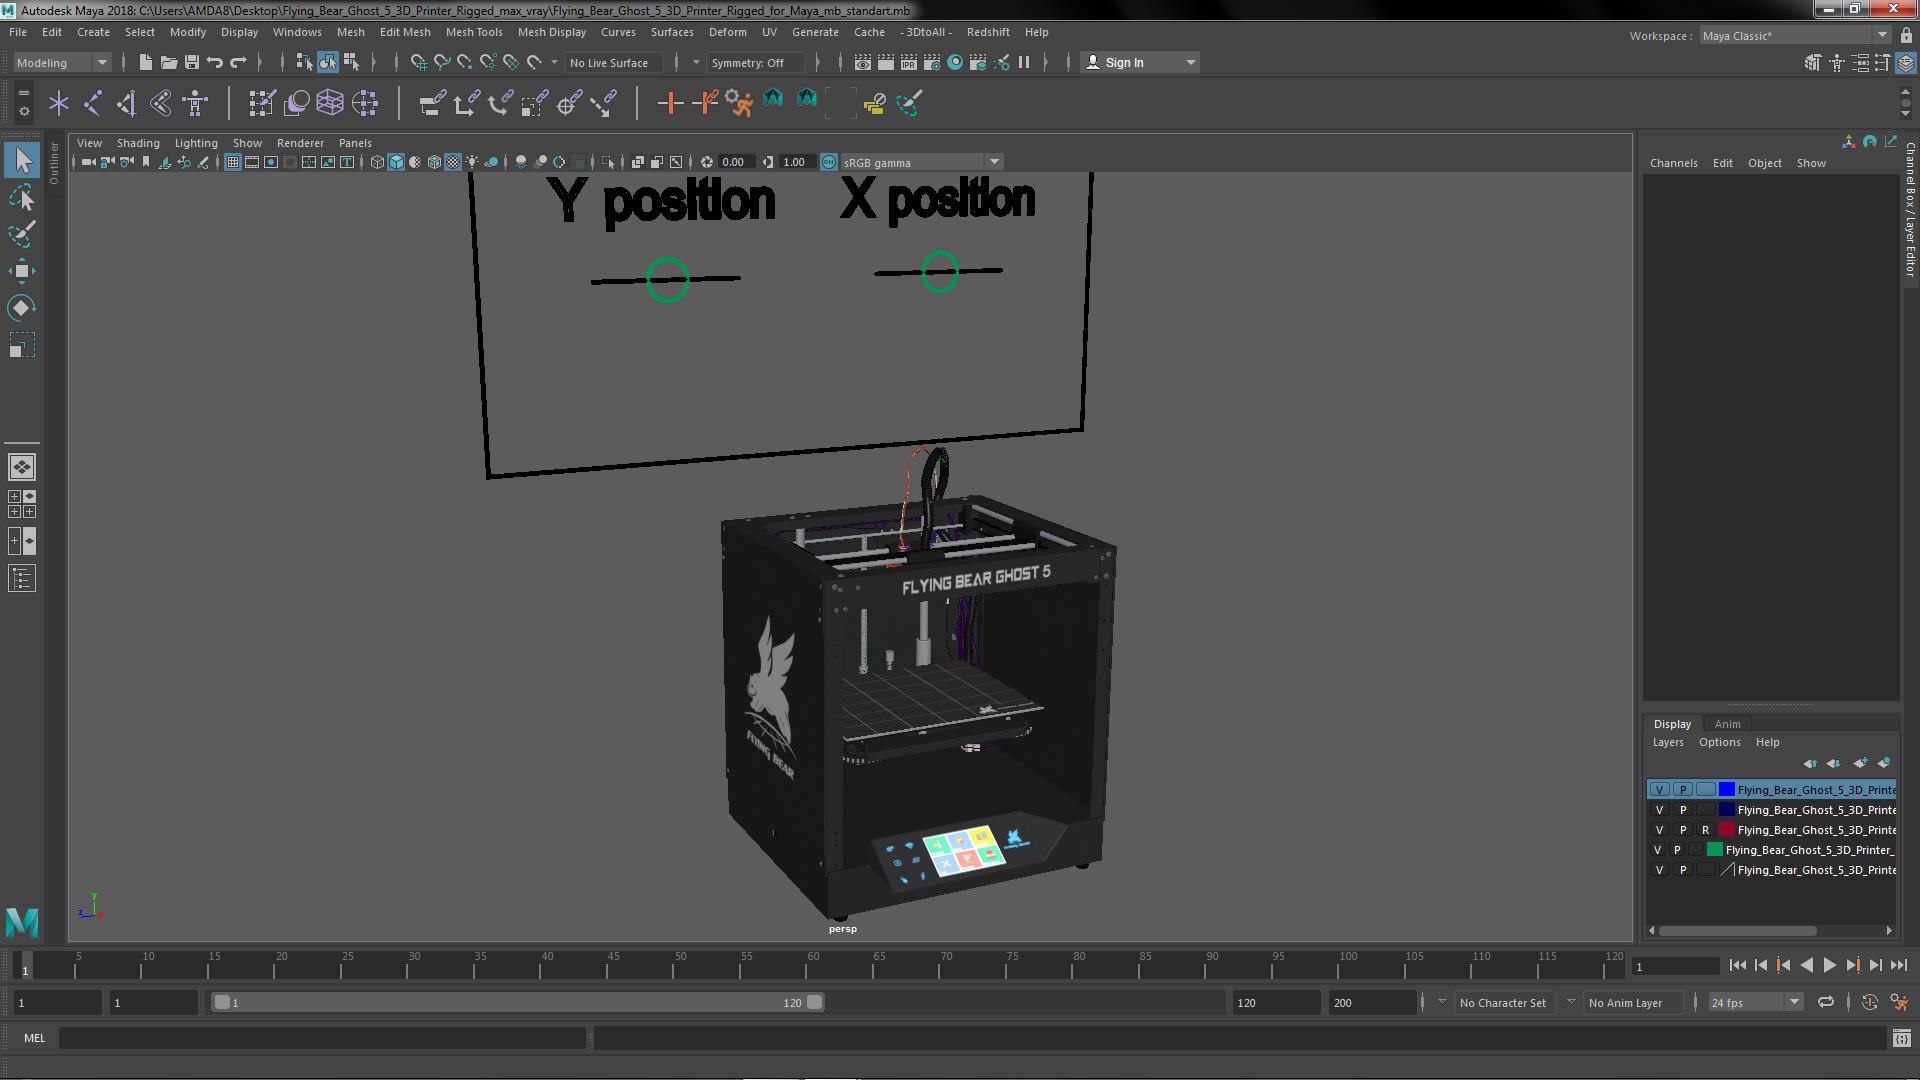1920x1080 pixels.
Task: Toggle Auto Keyframe icon
Action: click(x=1869, y=1002)
